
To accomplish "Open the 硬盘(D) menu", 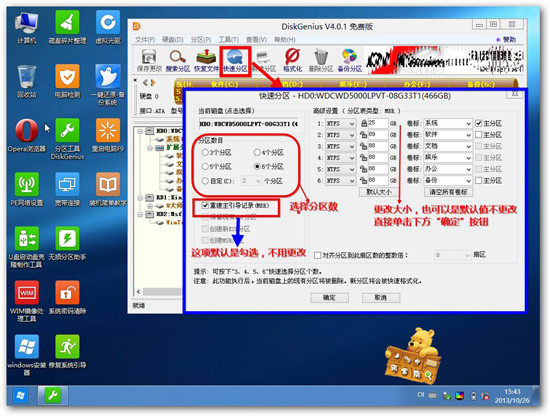I will coord(173,40).
